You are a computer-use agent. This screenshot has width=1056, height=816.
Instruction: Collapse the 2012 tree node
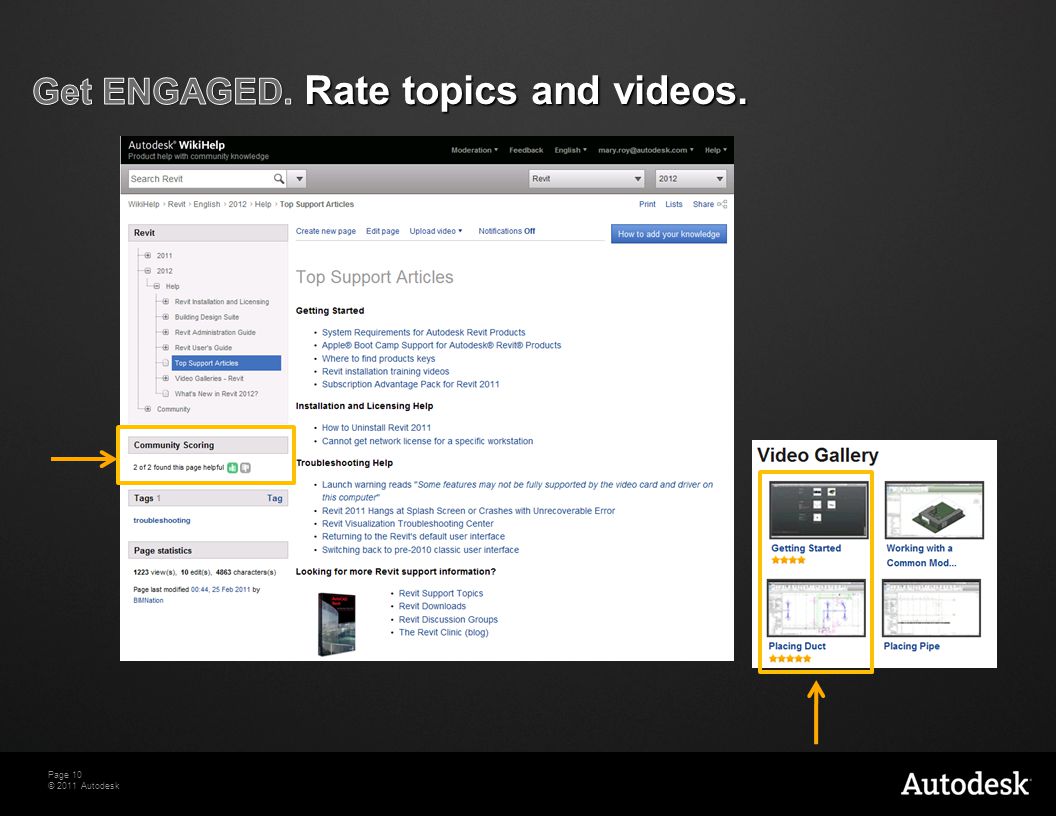(x=147, y=271)
